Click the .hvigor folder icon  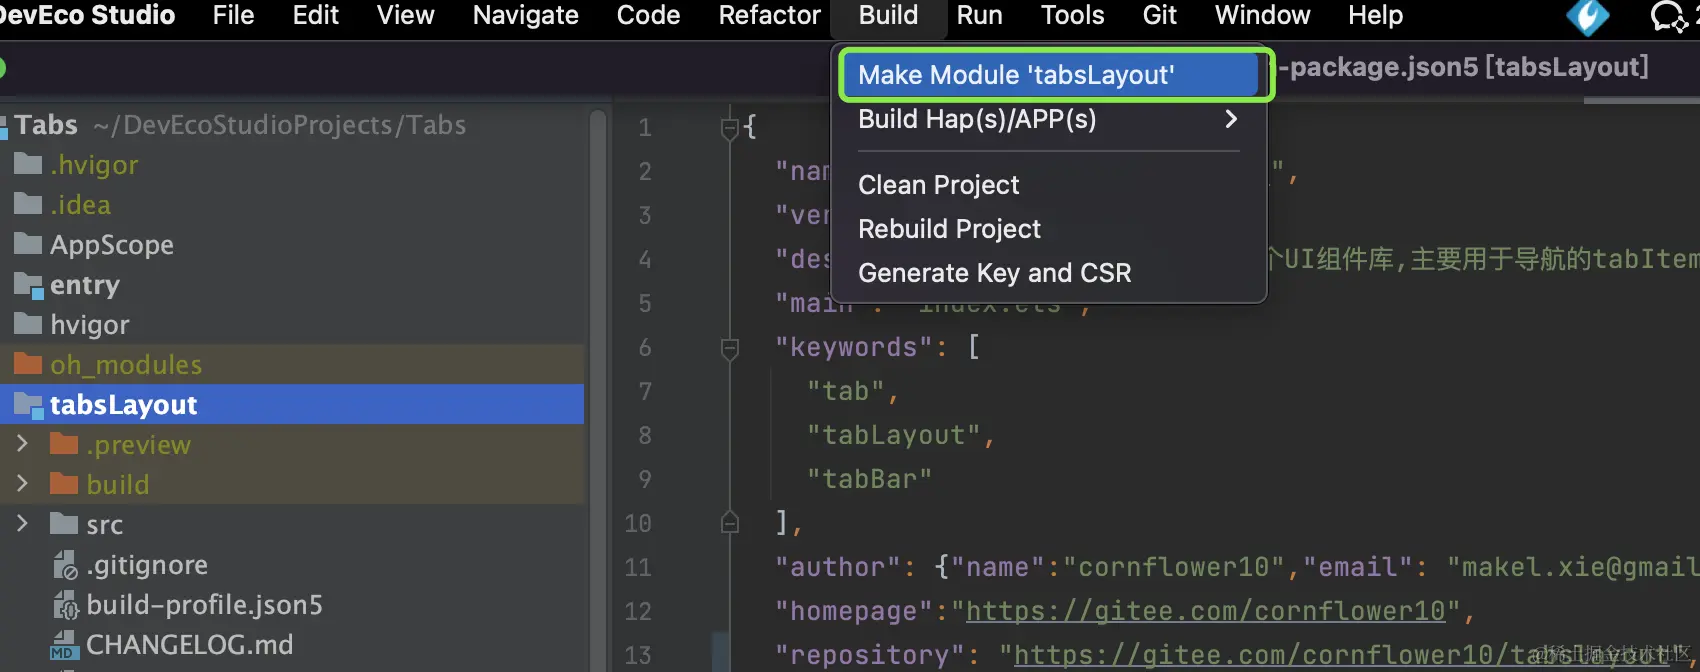(x=28, y=165)
